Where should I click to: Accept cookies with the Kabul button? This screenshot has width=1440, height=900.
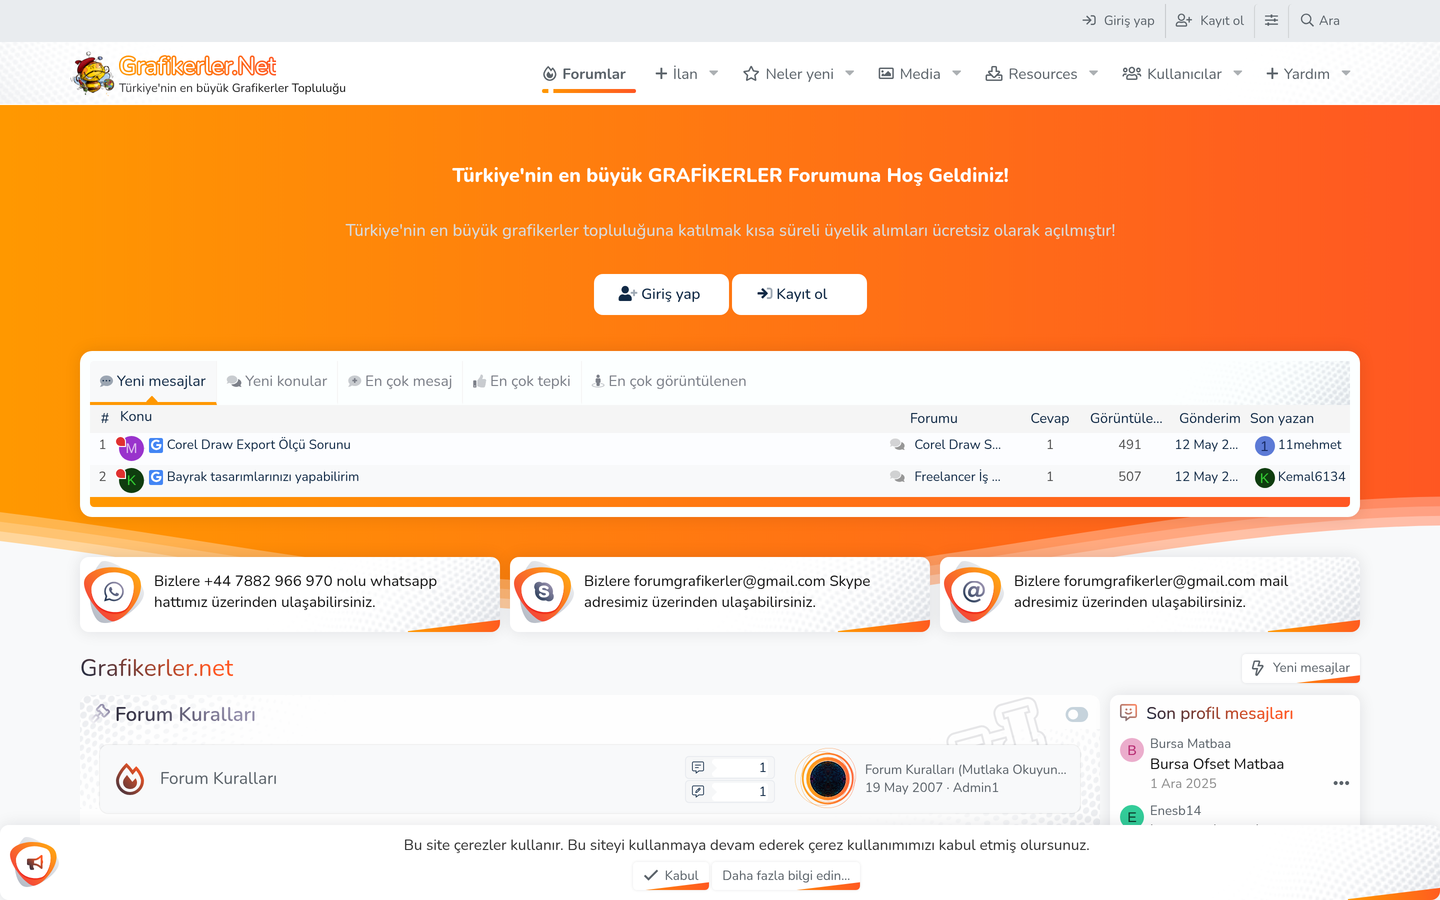[x=671, y=876]
